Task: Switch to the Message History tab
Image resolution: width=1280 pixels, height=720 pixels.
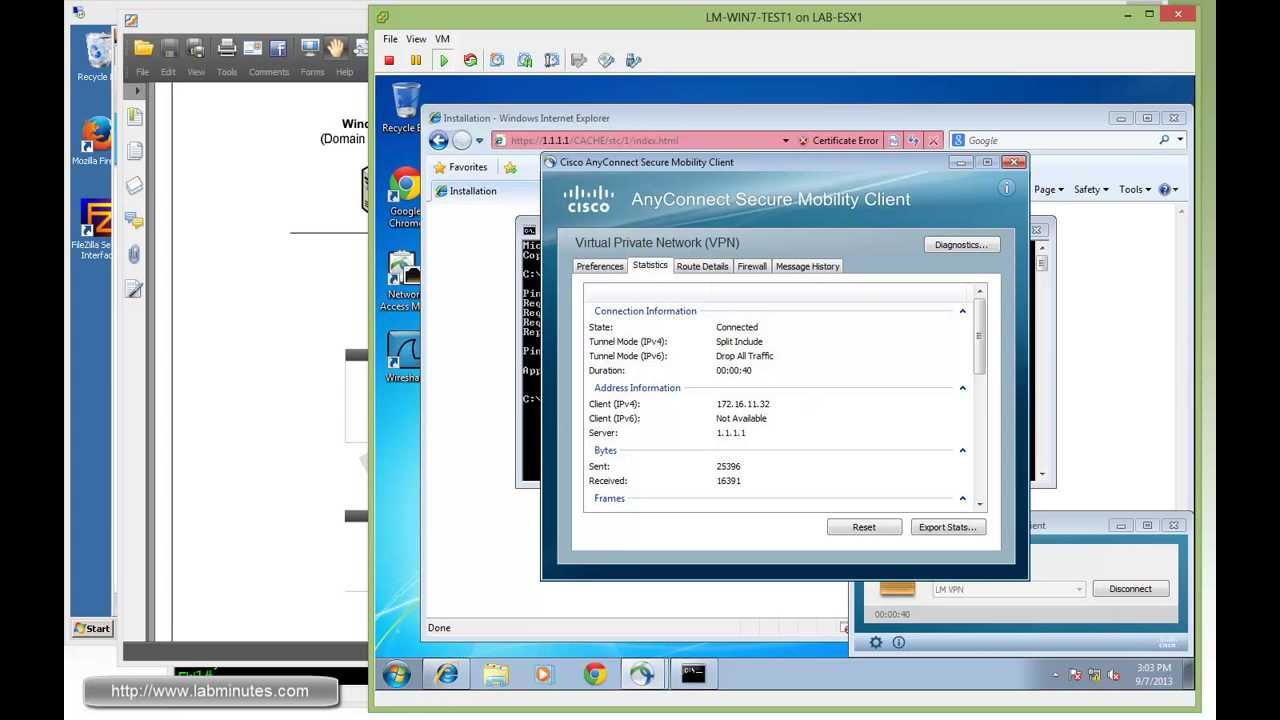Action: coord(807,266)
